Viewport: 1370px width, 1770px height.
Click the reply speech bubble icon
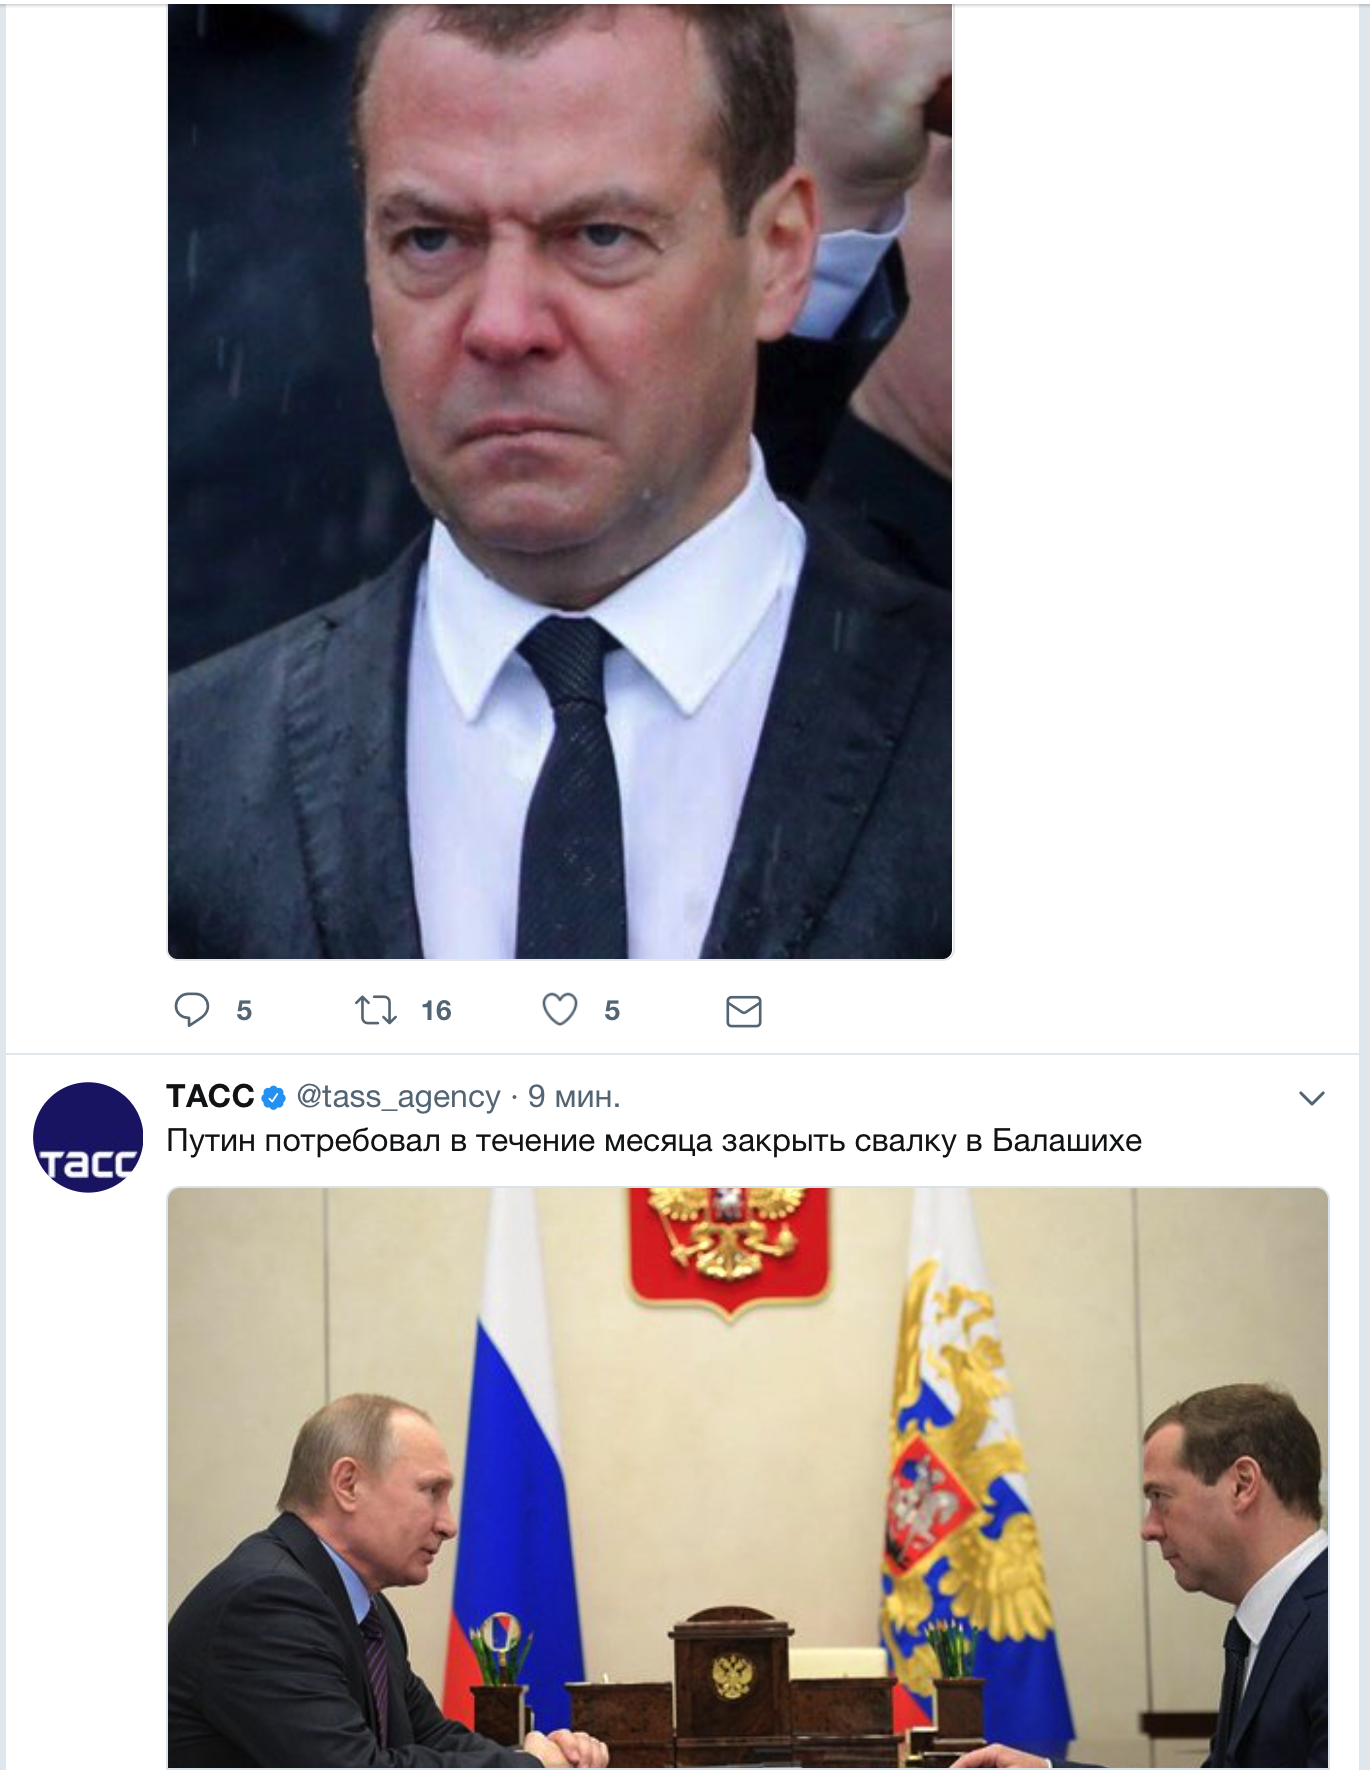coord(192,1010)
